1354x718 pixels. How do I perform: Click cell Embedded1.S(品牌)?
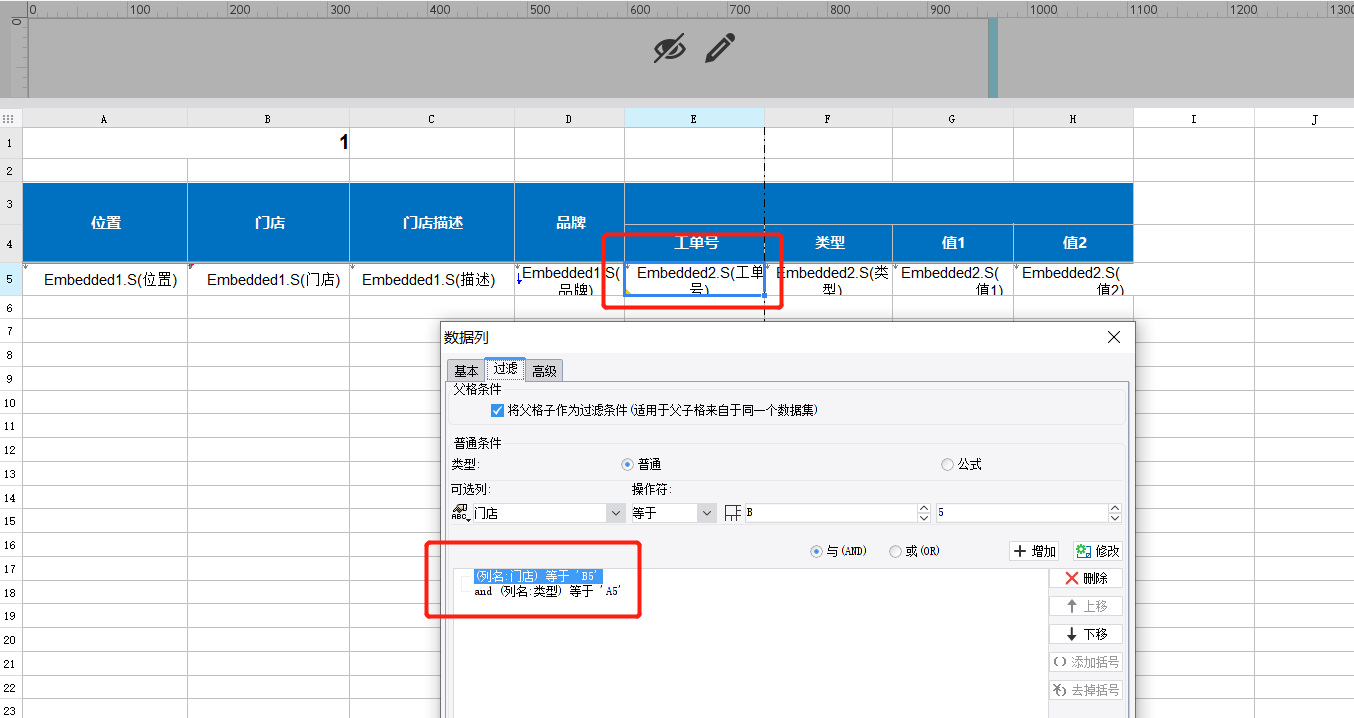tap(569, 279)
